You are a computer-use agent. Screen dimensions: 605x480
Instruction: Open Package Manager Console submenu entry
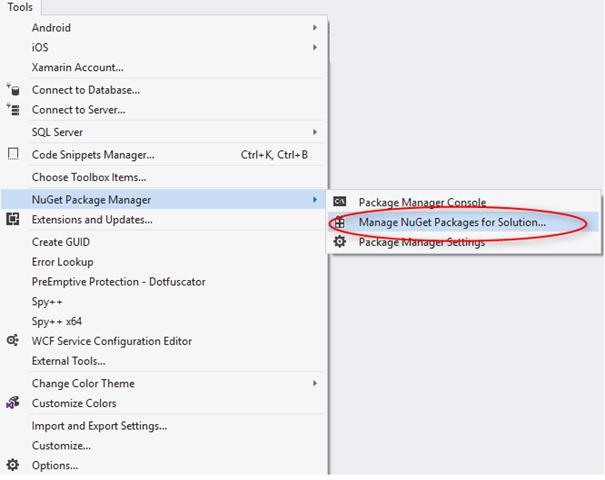[464, 202]
